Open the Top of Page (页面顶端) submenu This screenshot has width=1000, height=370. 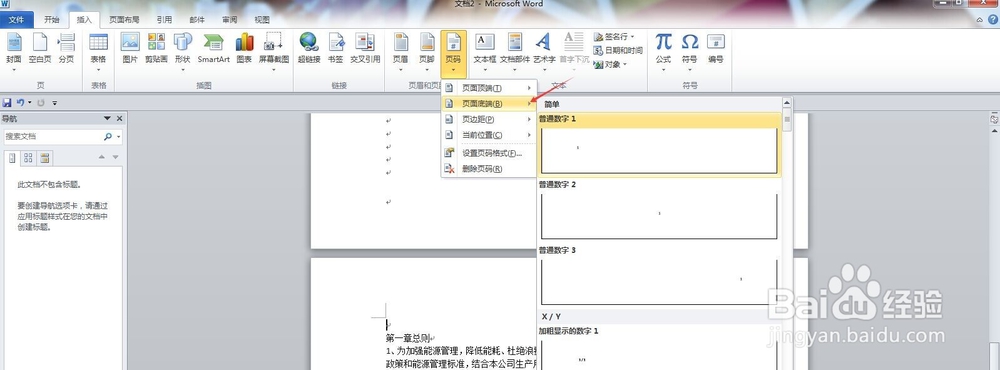(x=489, y=88)
